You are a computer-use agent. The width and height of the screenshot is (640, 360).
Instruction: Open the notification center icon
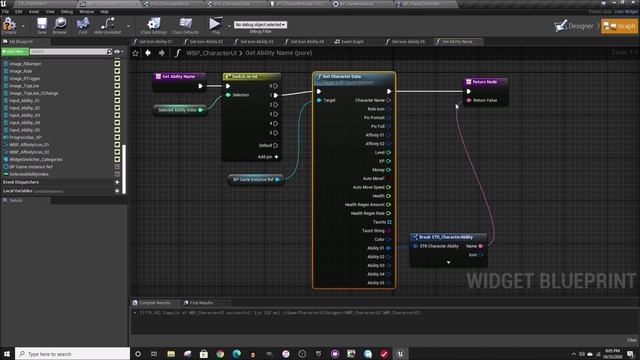631,354
